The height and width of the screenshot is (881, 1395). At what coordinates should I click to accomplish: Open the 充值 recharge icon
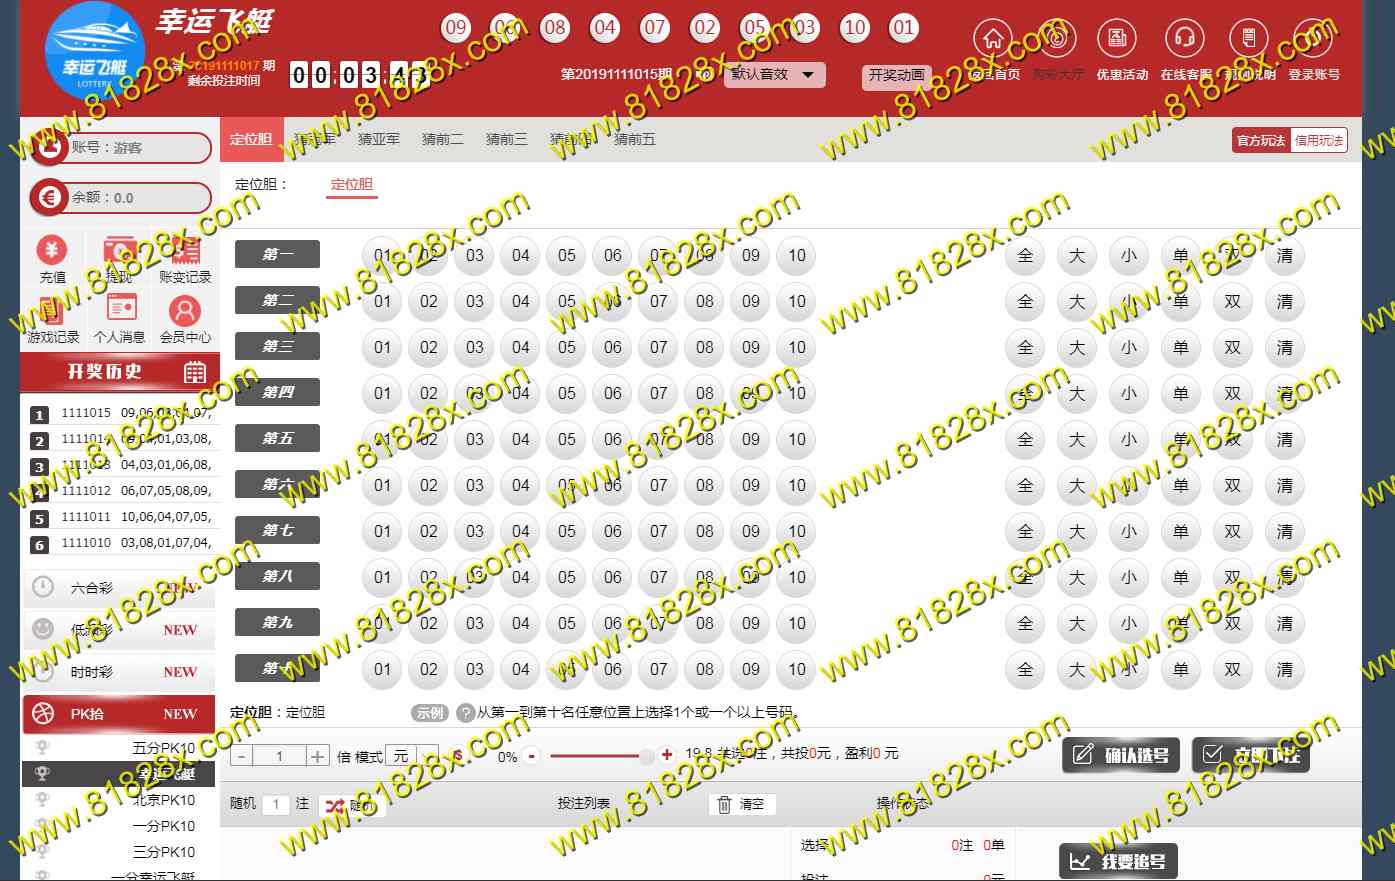pyautogui.click(x=52, y=252)
